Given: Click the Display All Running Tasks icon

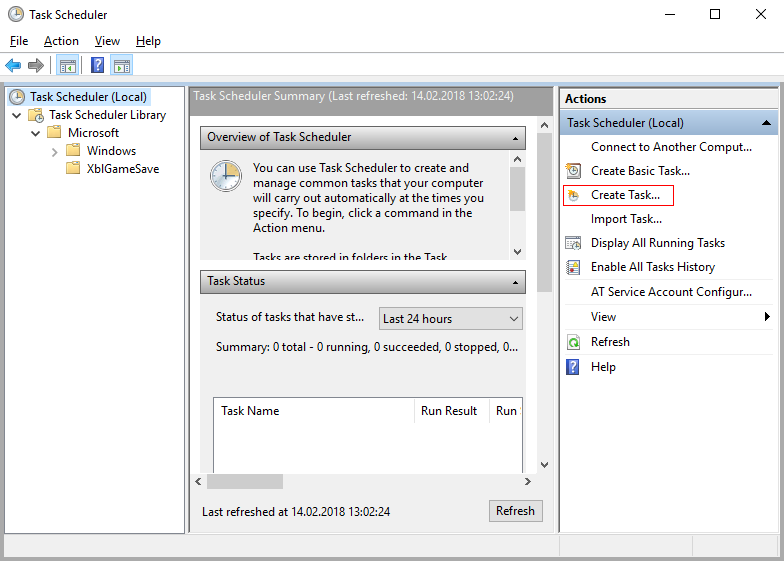Looking at the screenshot, I should coord(573,243).
